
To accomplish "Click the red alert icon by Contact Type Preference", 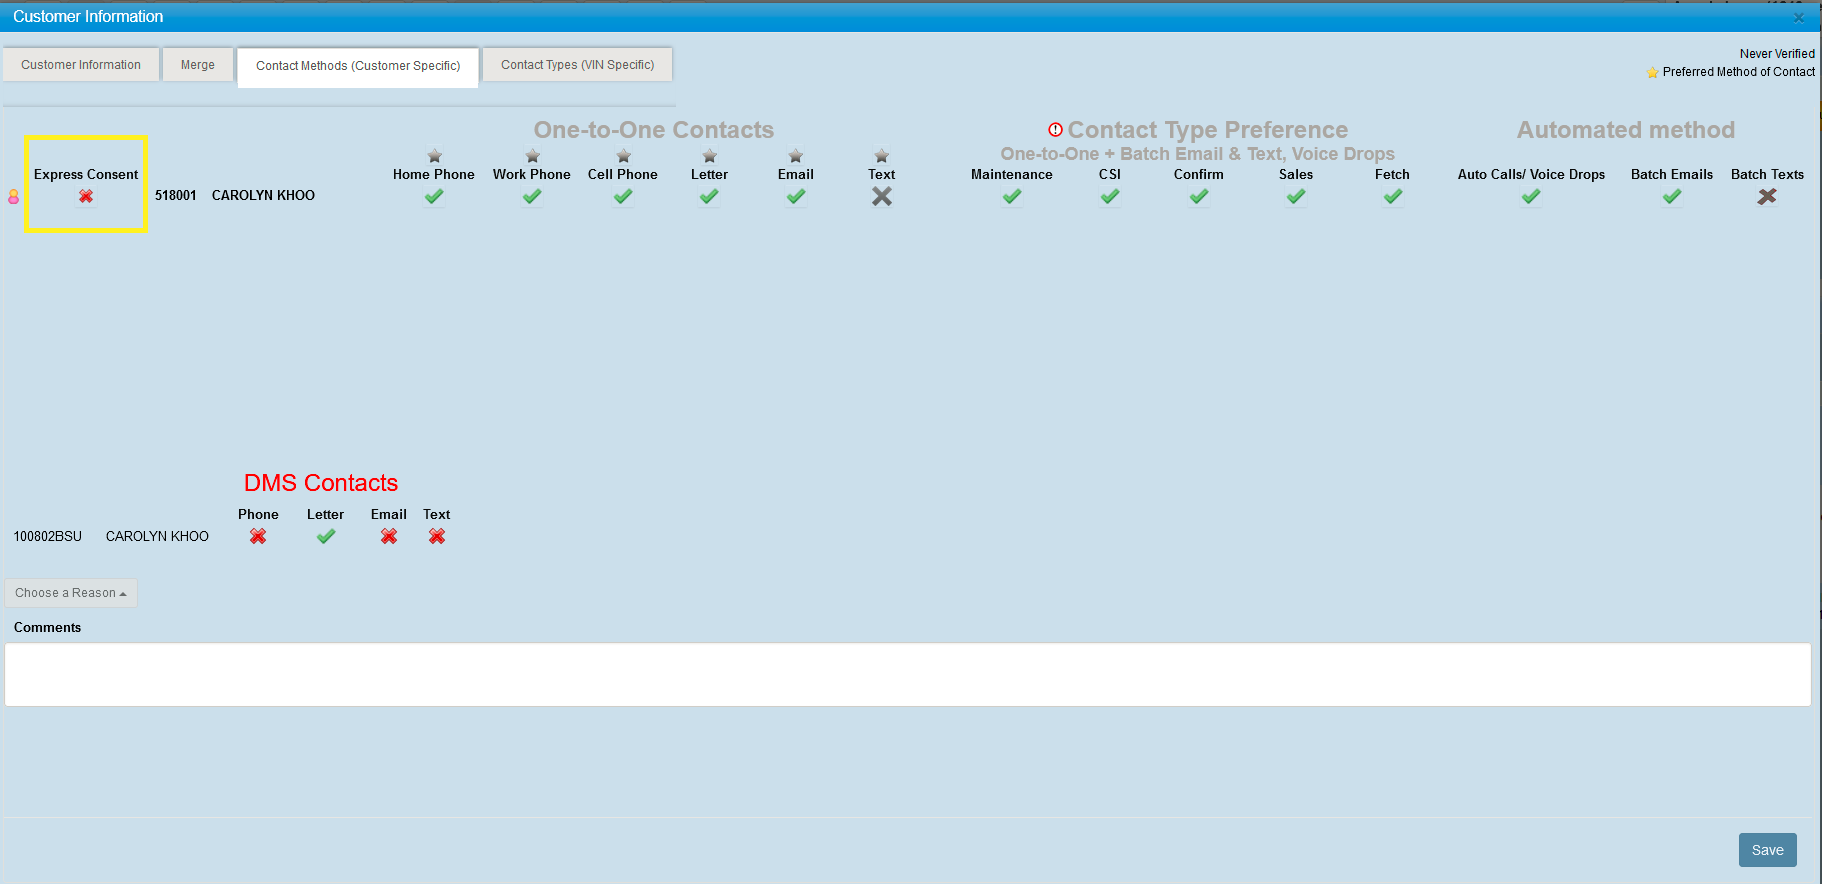I will coord(1055,130).
